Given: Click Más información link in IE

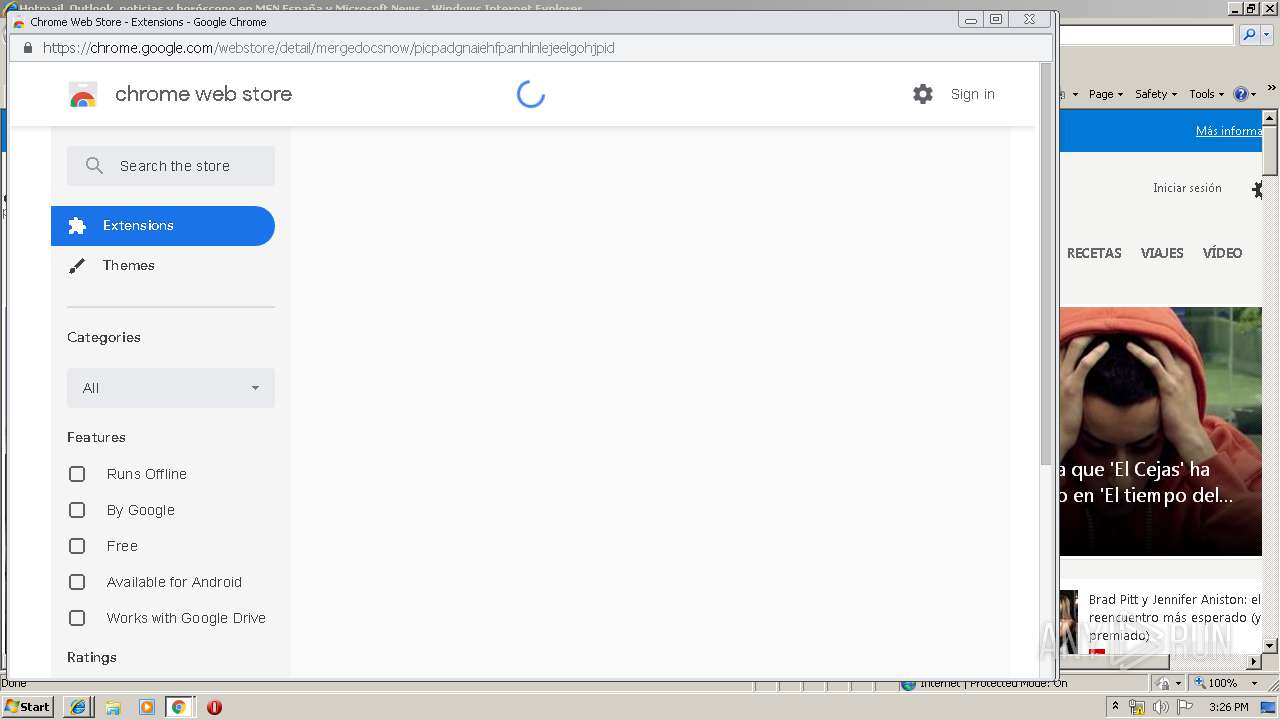Looking at the screenshot, I should (1229, 131).
